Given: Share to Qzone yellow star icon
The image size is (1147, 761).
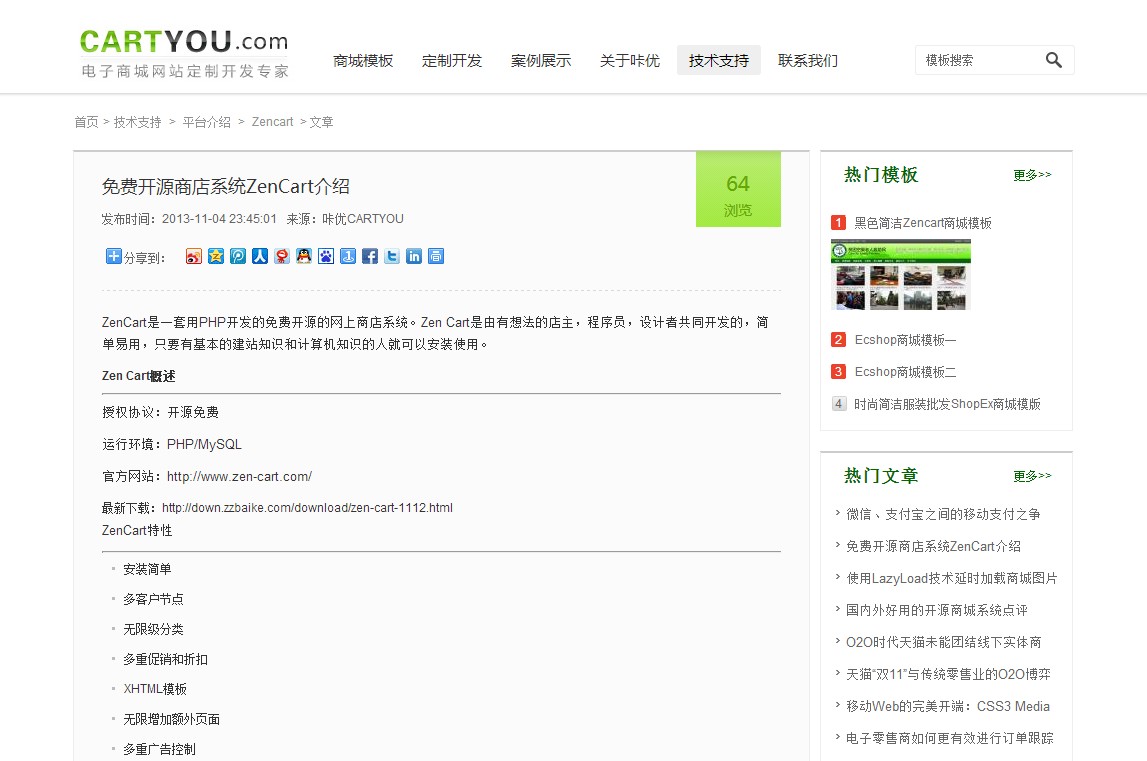Looking at the screenshot, I should coord(216,256).
